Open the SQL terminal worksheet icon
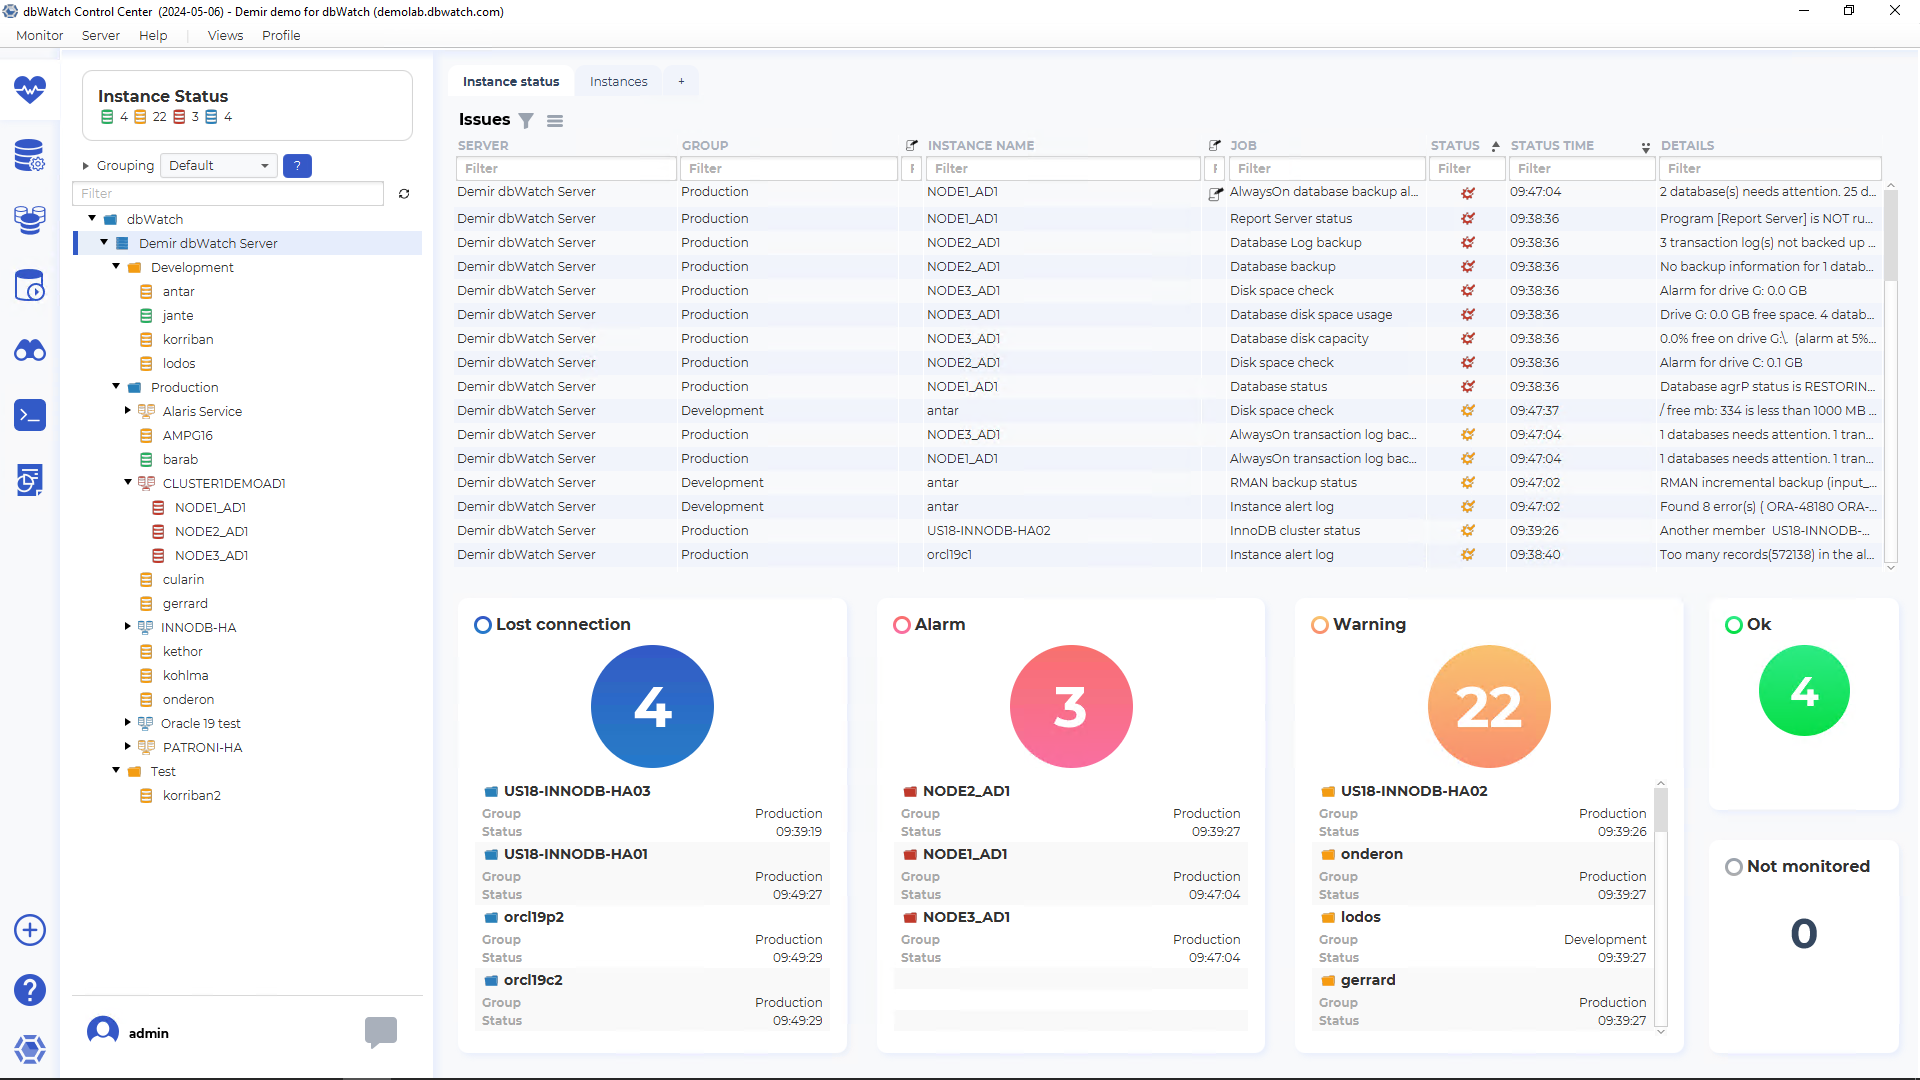 point(30,415)
